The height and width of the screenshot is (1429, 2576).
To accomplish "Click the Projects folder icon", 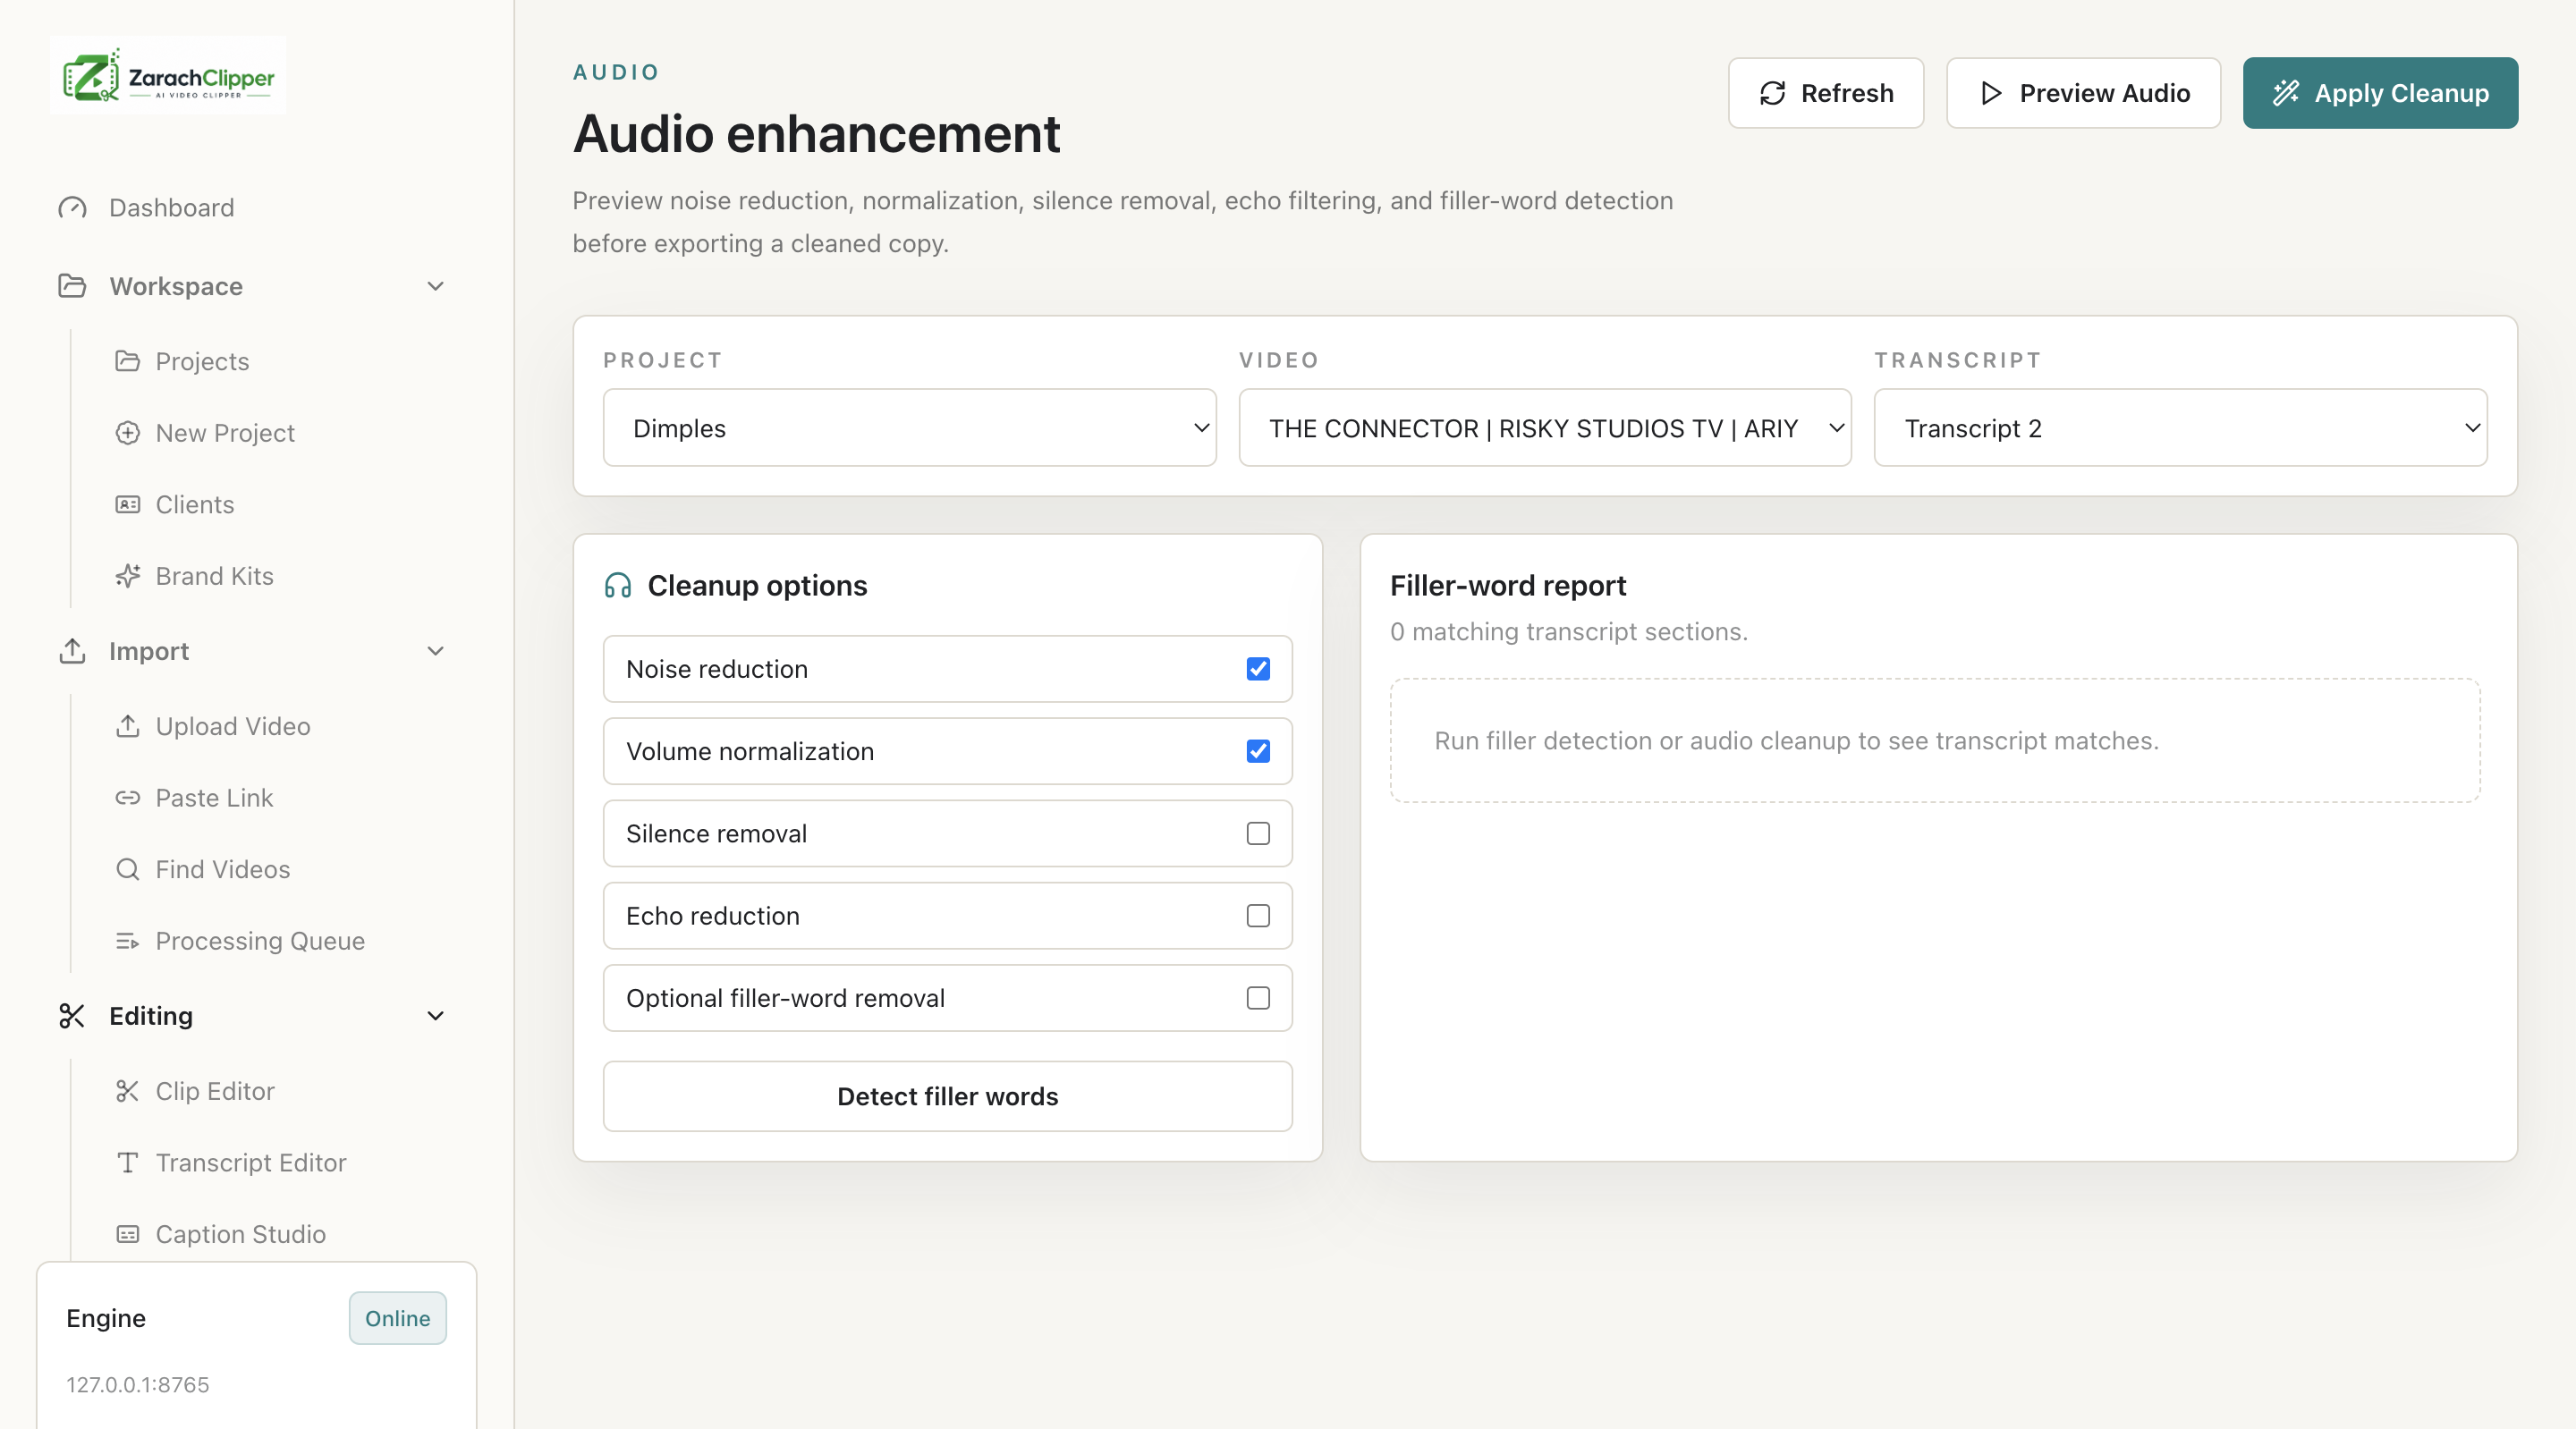I will 127,361.
